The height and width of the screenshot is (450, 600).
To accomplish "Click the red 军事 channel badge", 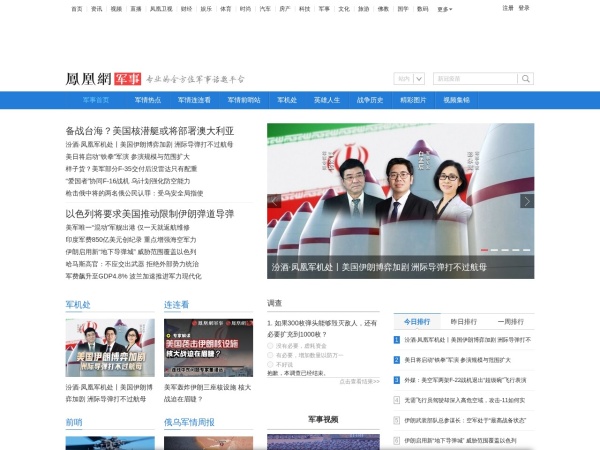I will coord(127,78).
